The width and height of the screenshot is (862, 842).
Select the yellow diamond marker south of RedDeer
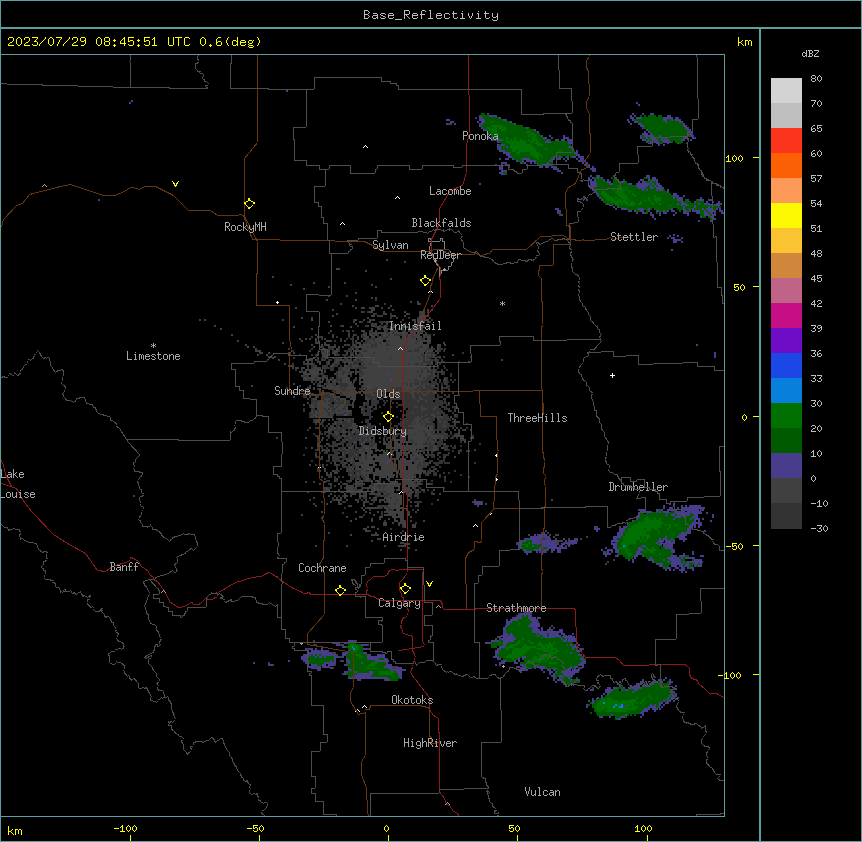(426, 281)
